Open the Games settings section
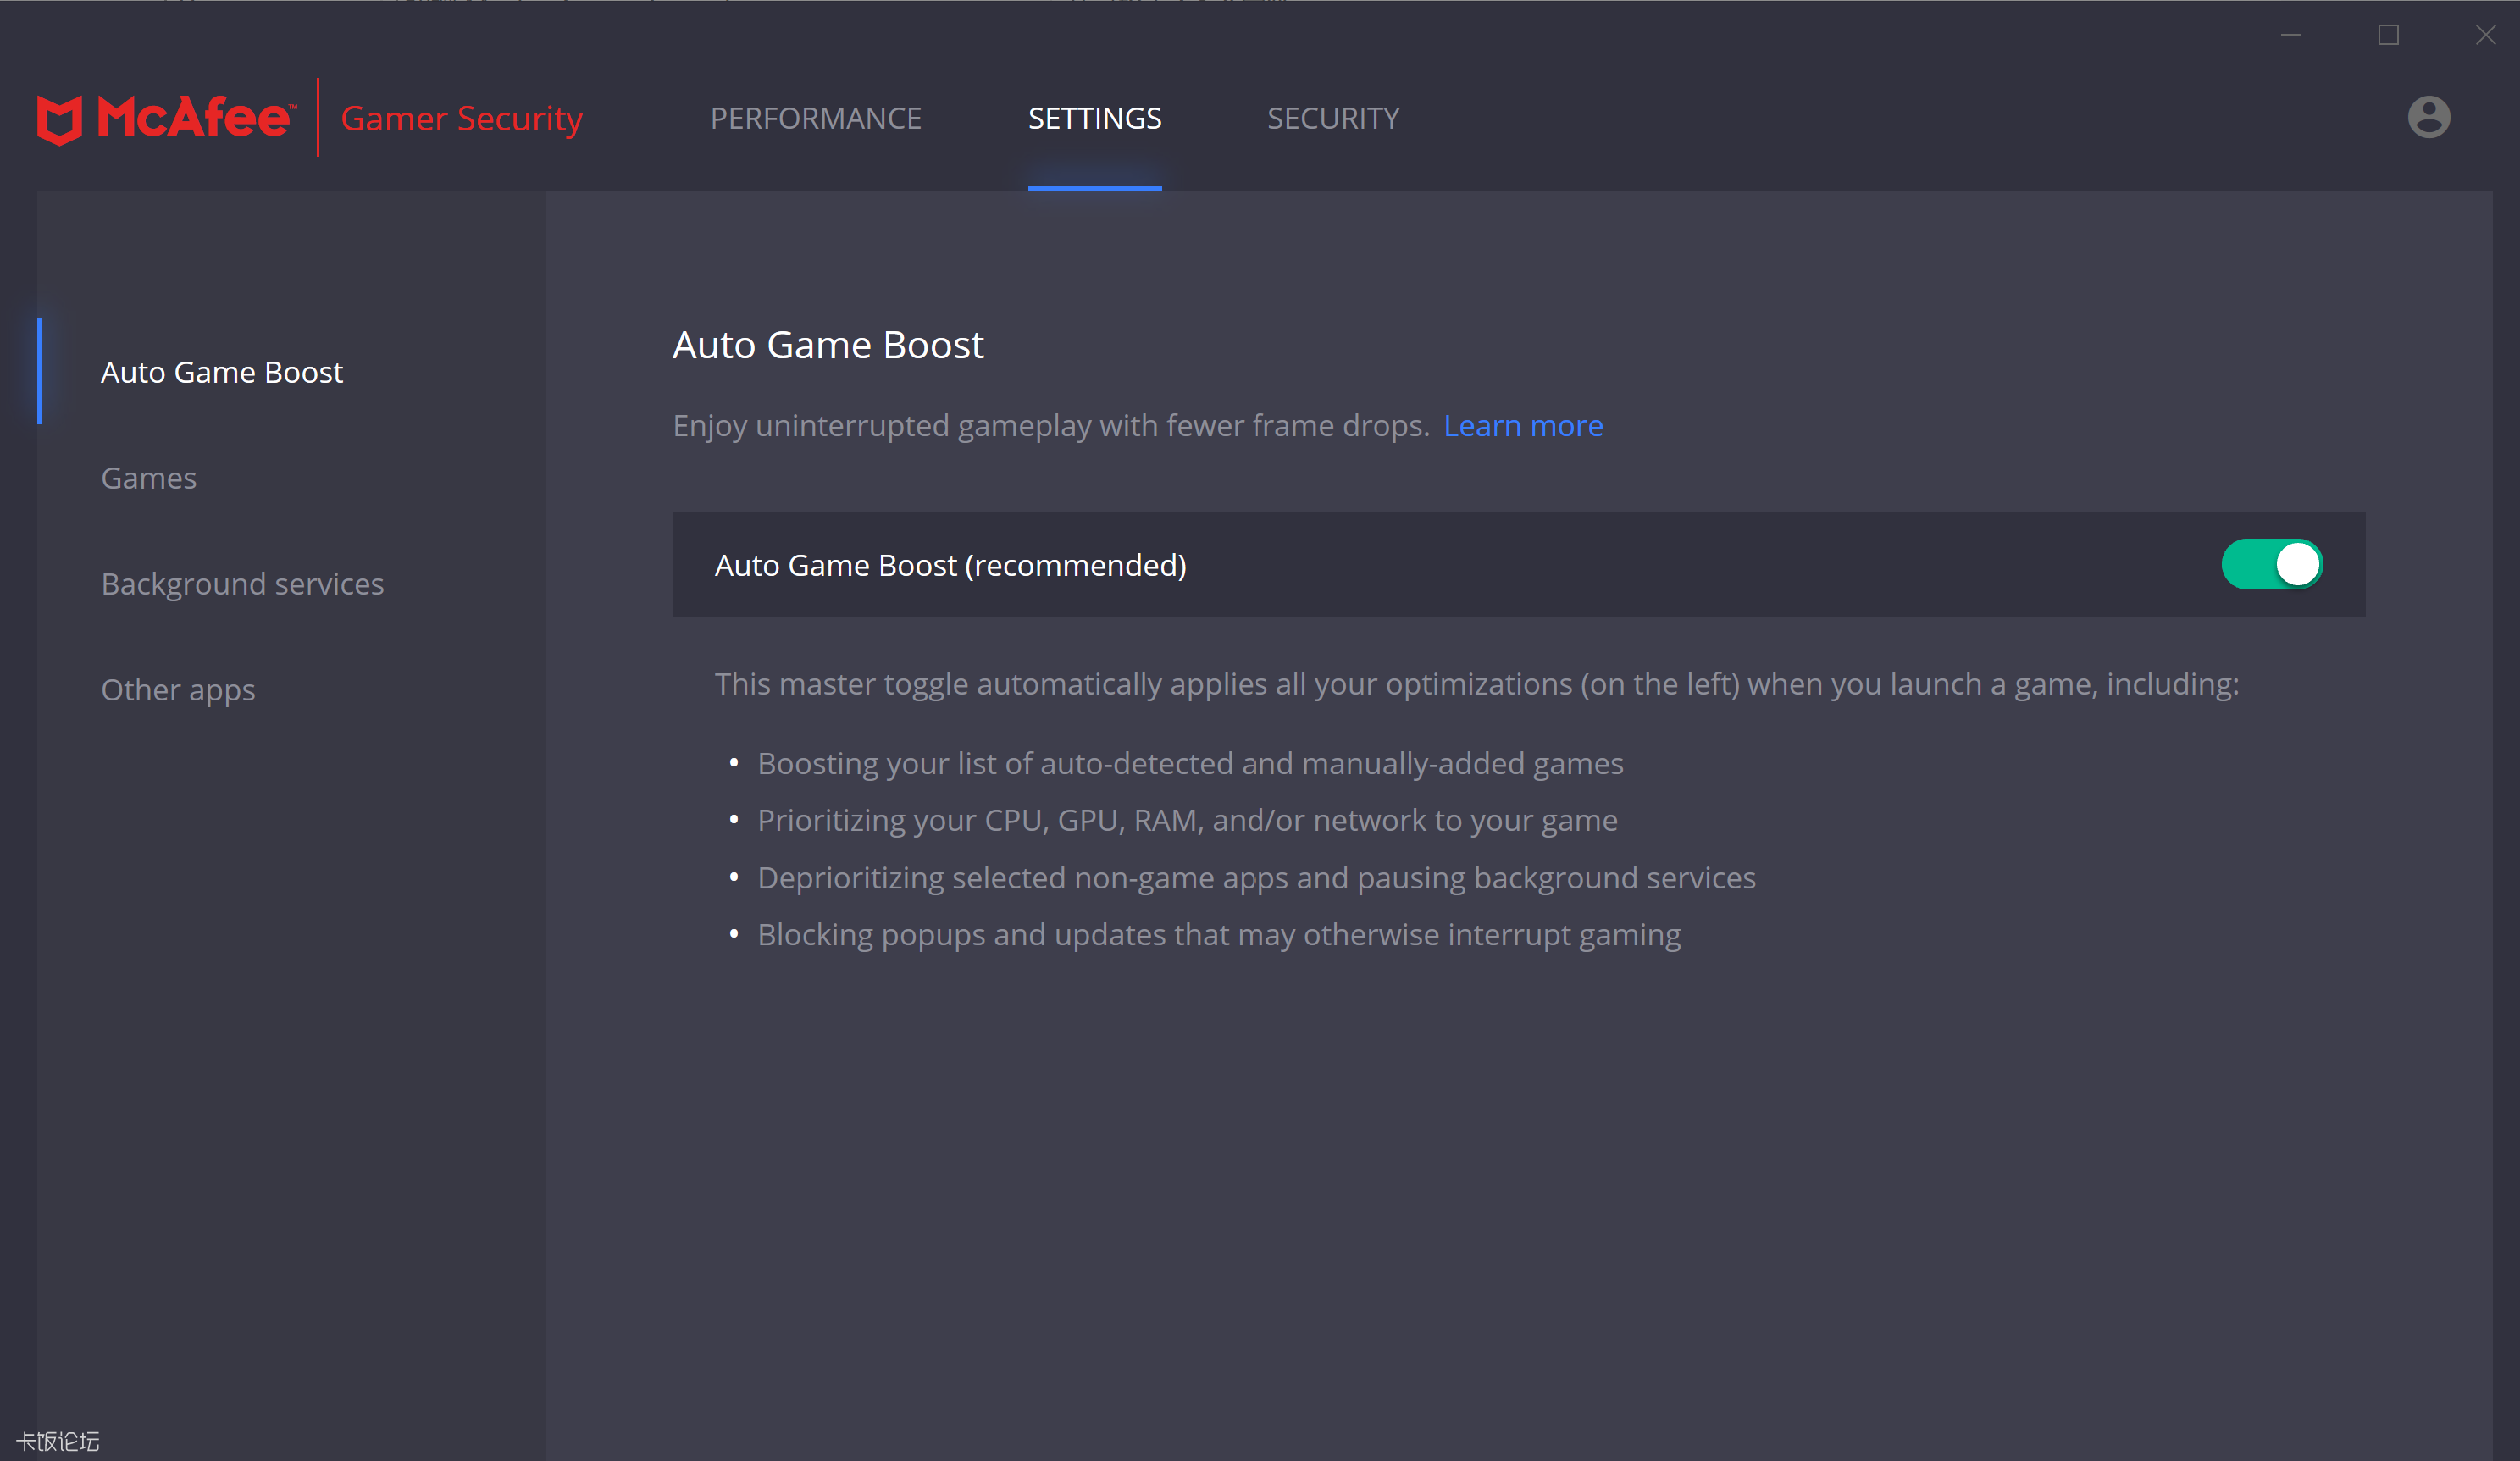 pos(148,478)
